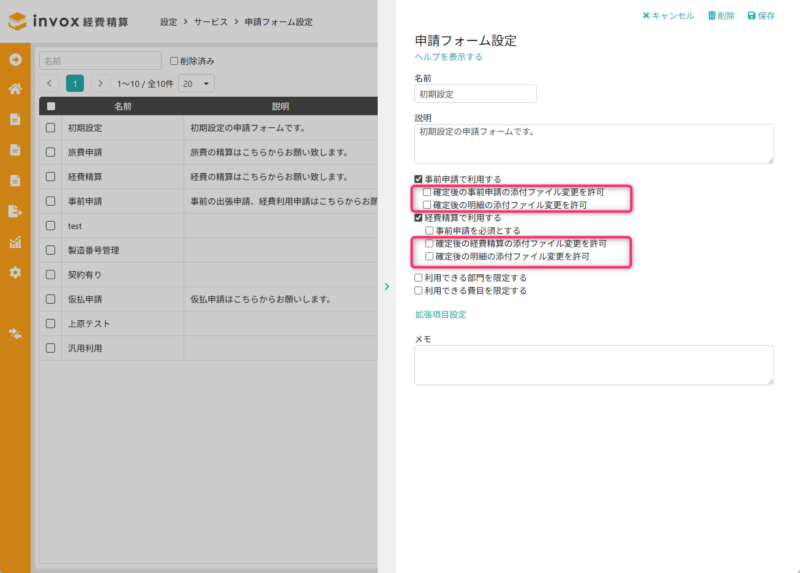800x573 pixels.
Task: Select the 上原テスト row name
Action: 89,324
